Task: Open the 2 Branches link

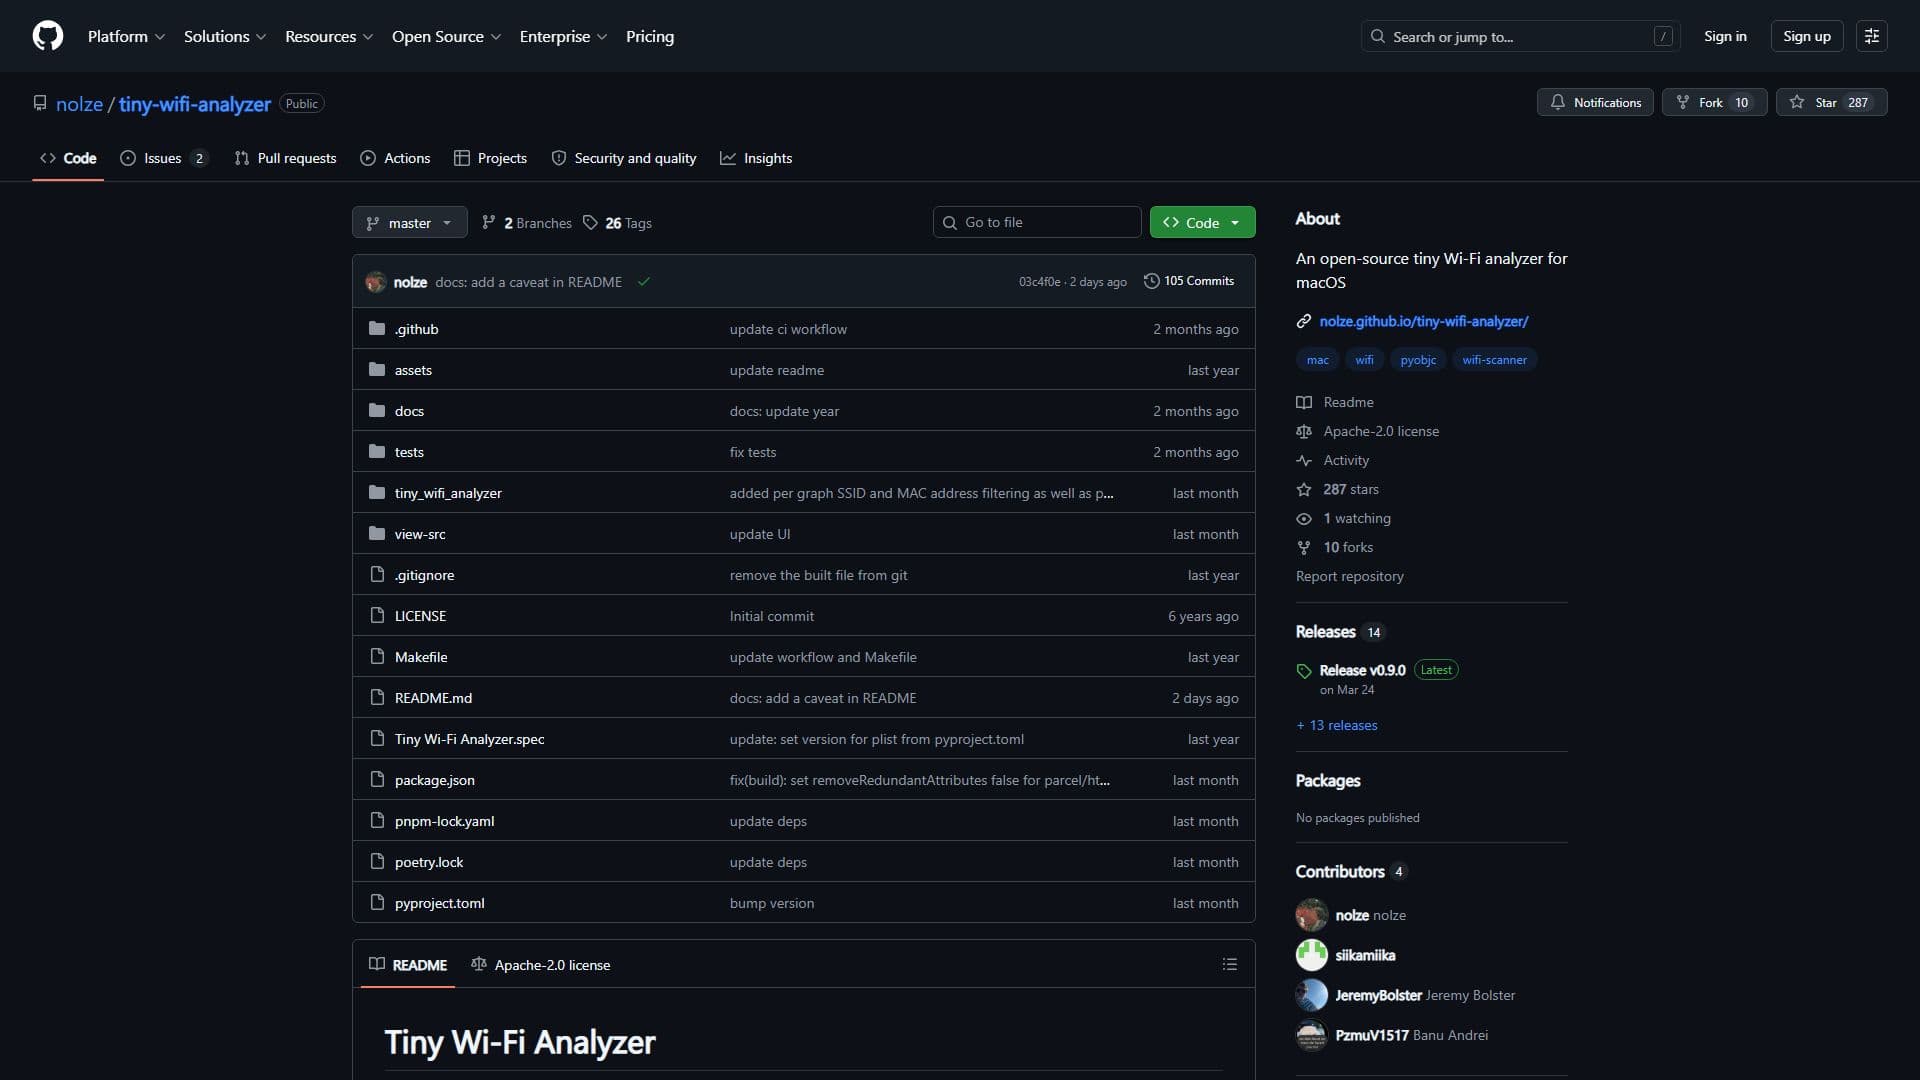Action: (x=527, y=223)
